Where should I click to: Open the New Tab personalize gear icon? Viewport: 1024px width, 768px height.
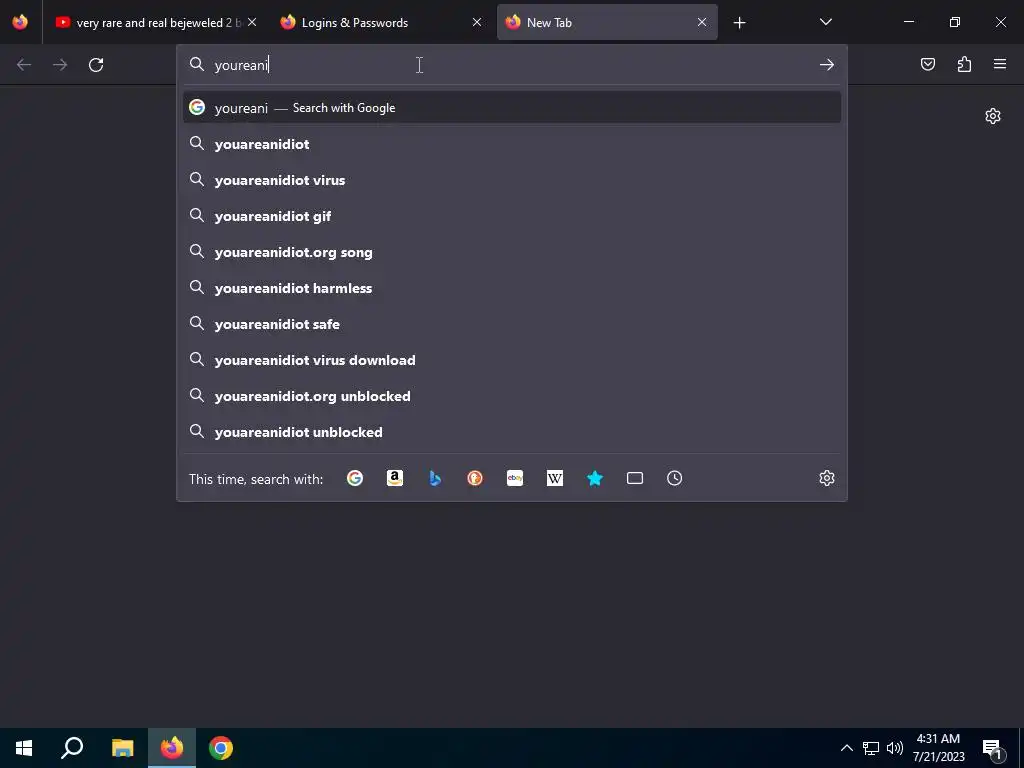coord(993,116)
